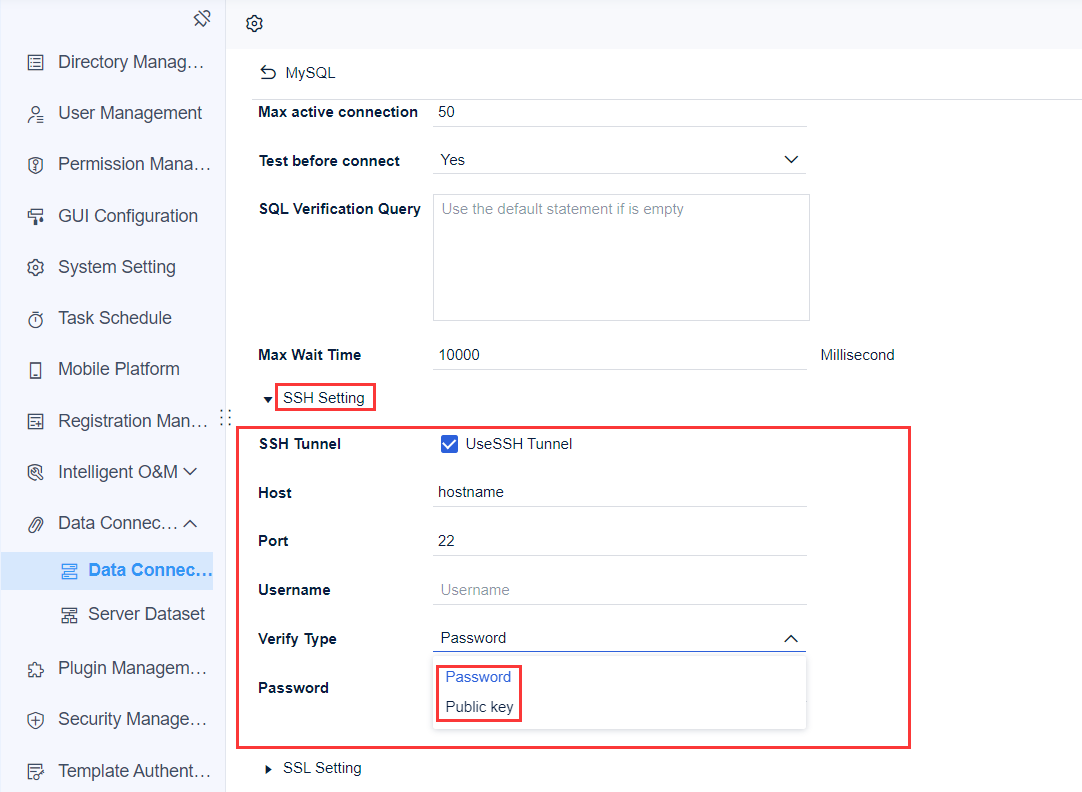Go back using the MySQL return arrow
Viewport: 1082px width, 792px height.
(265, 72)
